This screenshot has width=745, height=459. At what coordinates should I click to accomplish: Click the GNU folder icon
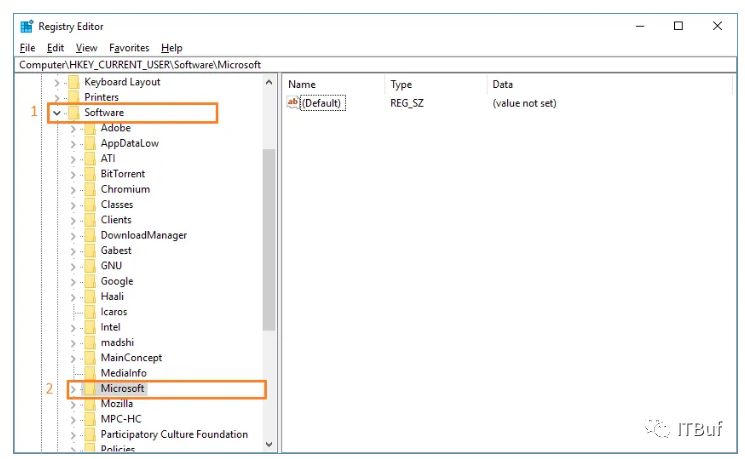tap(90, 266)
